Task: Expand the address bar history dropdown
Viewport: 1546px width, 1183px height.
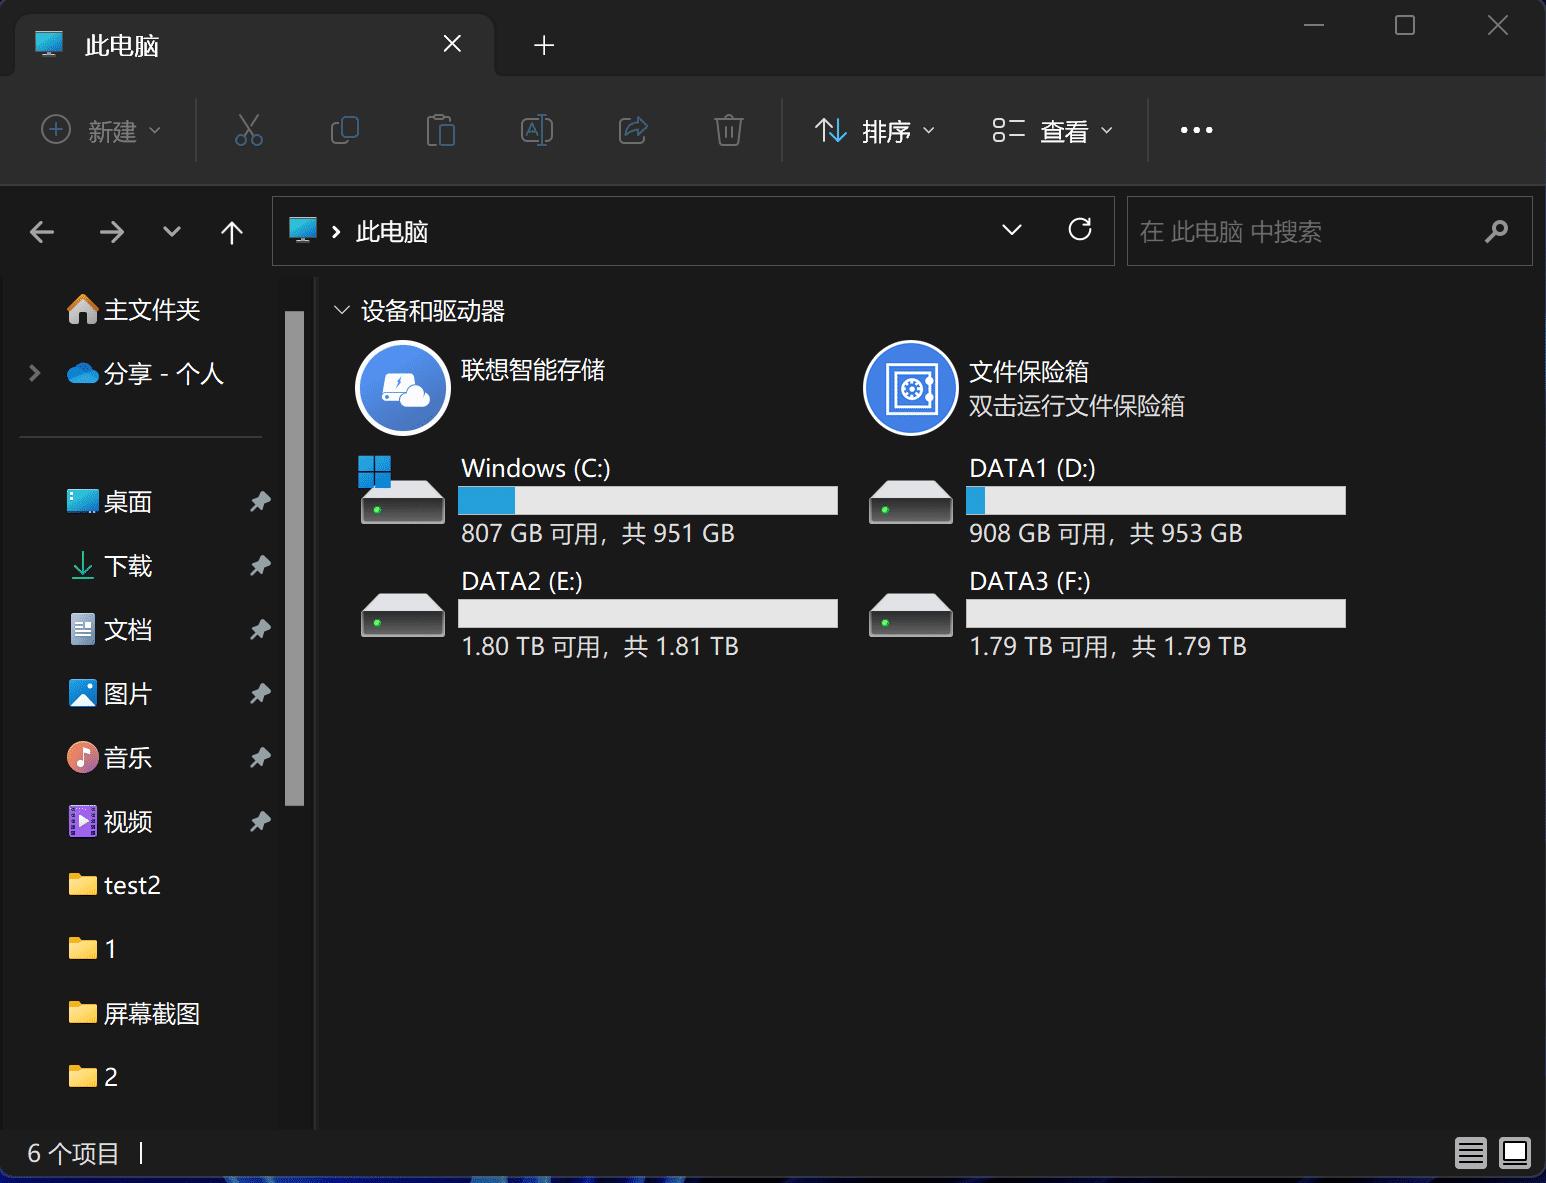Action: click(x=1012, y=230)
